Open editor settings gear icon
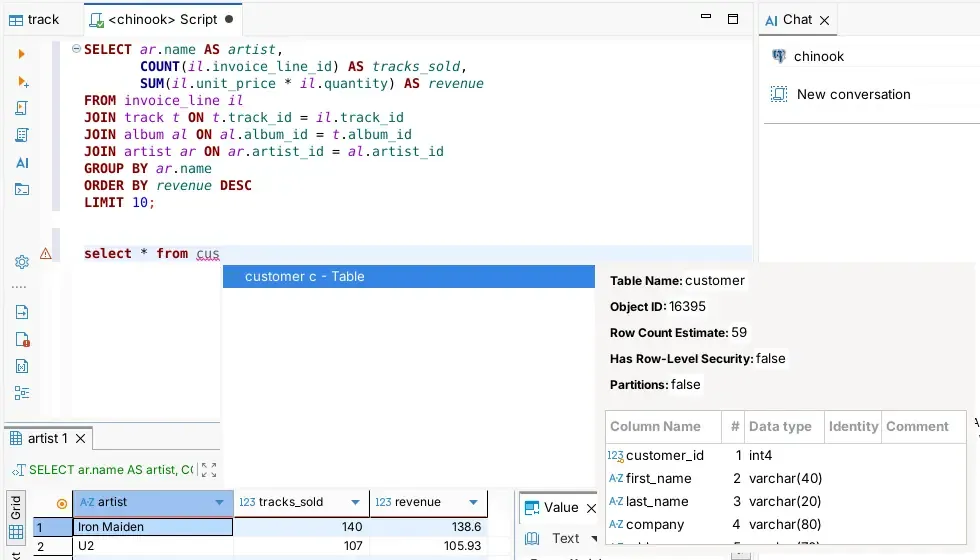This screenshot has height=560, width=980. pyautogui.click(x=22, y=262)
